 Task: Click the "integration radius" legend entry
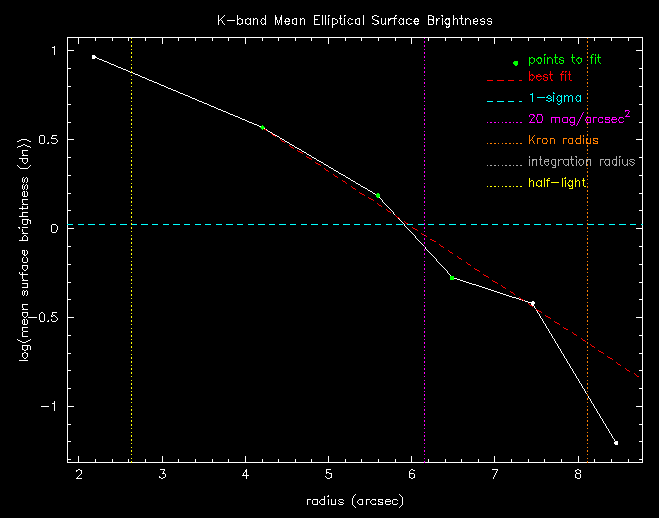coord(581,162)
